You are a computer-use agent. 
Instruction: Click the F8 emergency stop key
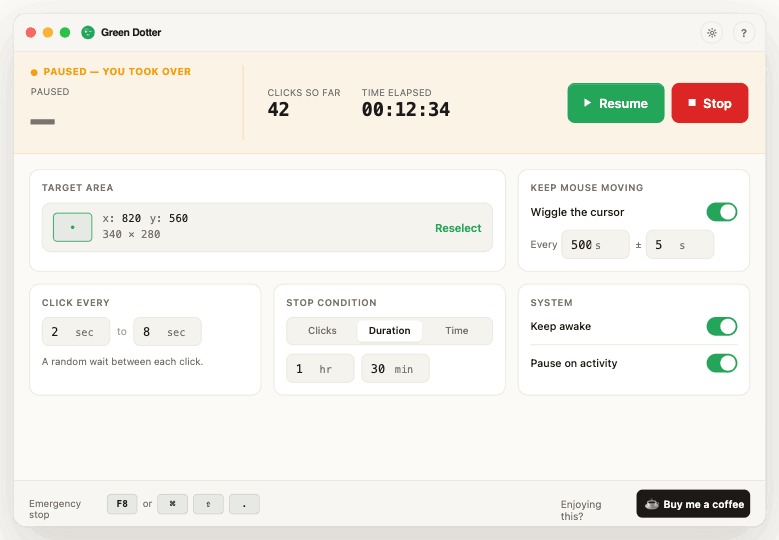pyautogui.click(x=122, y=504)
